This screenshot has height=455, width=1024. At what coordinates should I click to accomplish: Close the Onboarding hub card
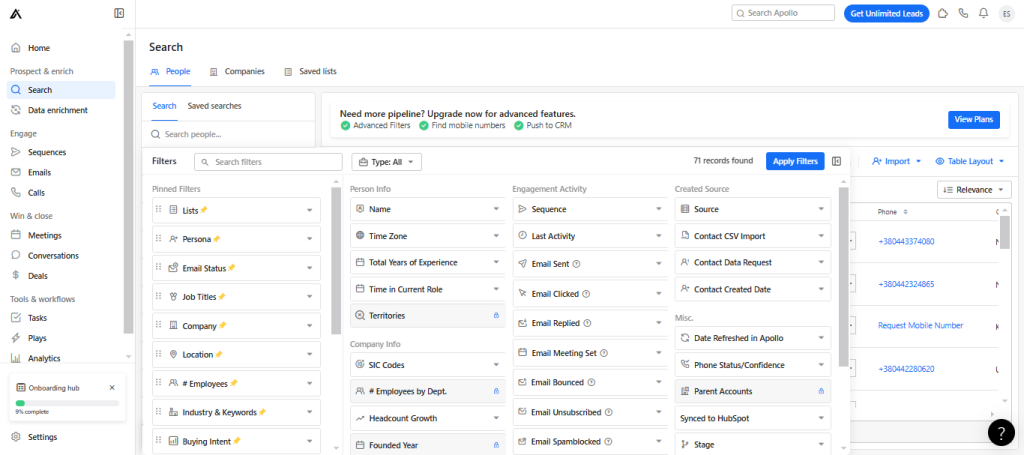point(112,387)
